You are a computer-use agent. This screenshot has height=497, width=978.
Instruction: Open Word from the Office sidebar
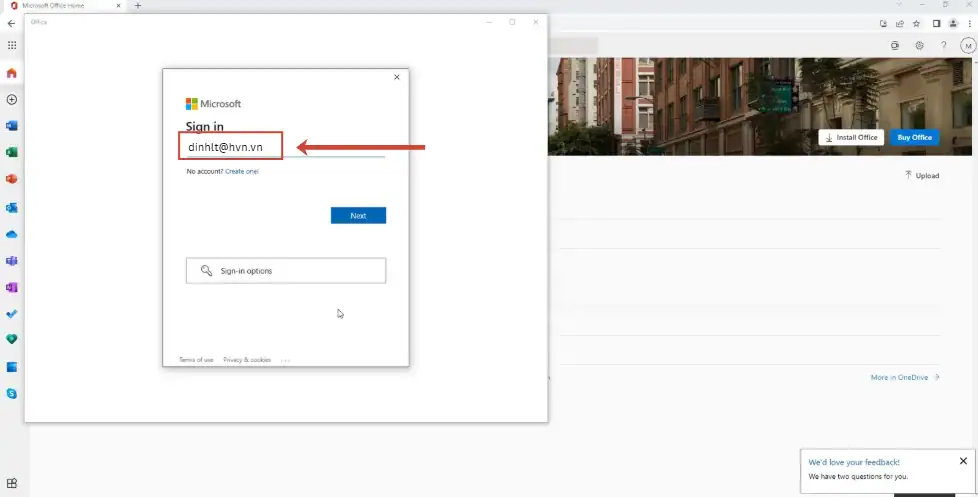tap(12, 126)
